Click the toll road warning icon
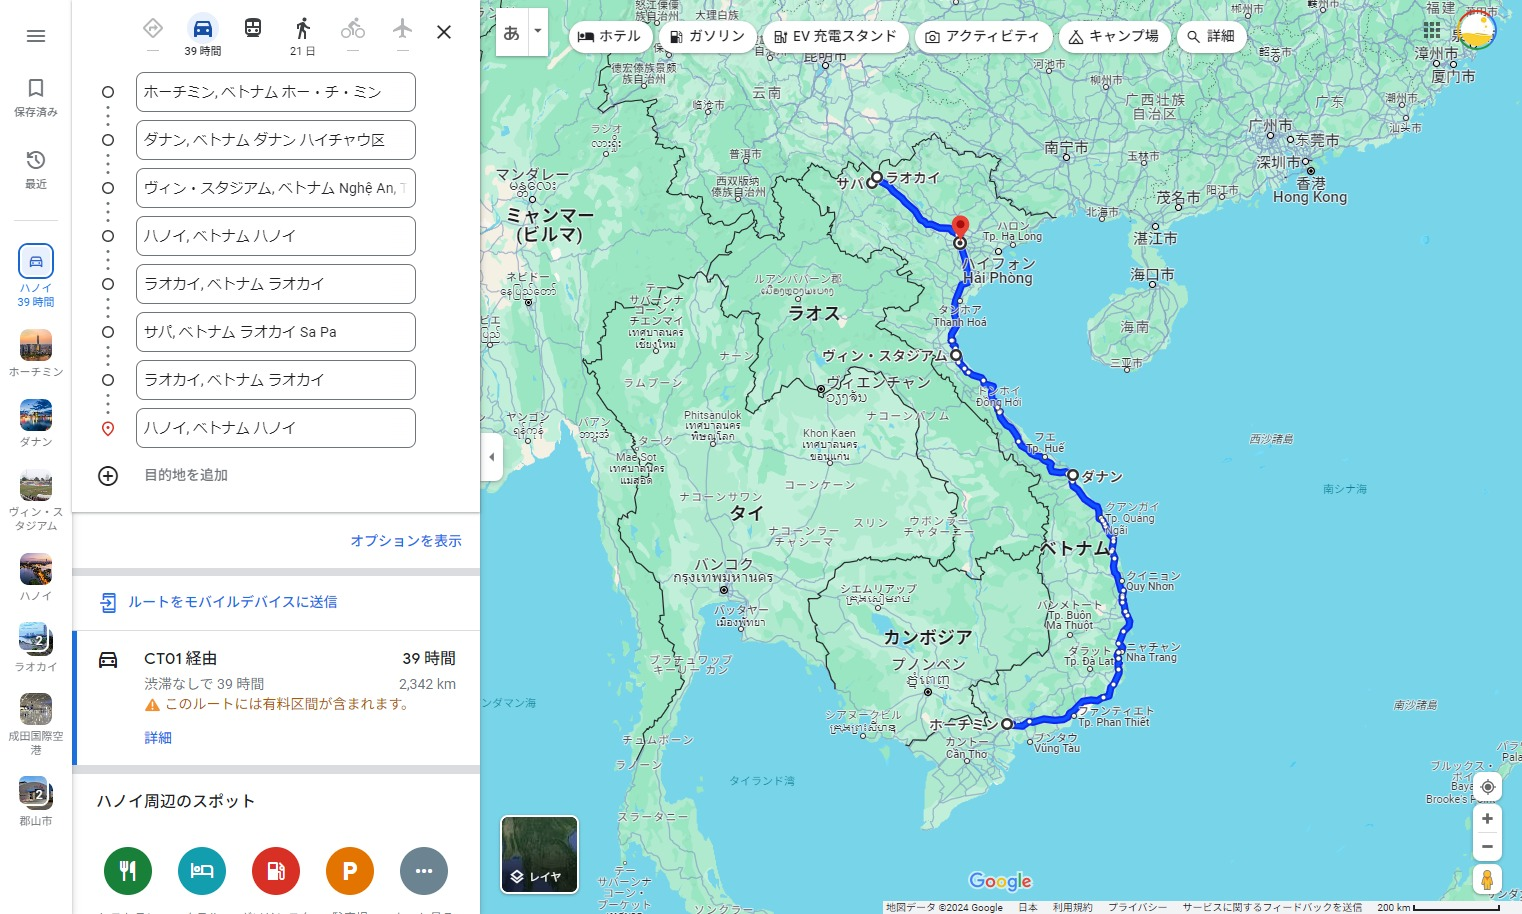 click(152, 705)
